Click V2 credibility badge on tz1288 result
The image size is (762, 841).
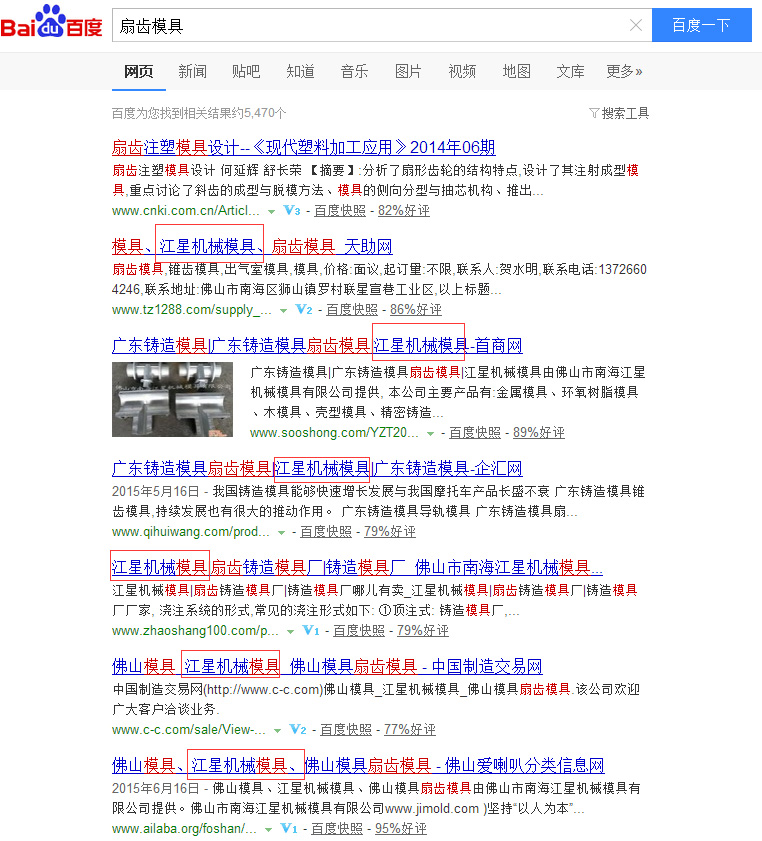[x=304, y=309]
